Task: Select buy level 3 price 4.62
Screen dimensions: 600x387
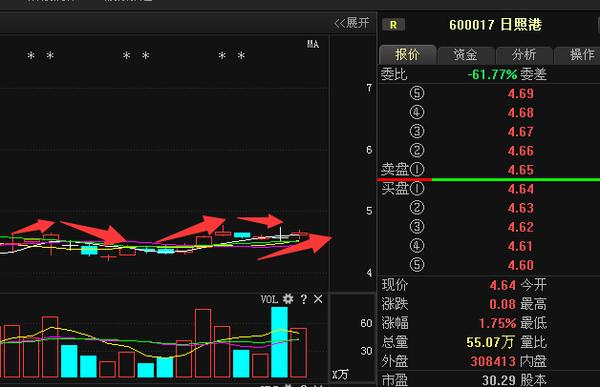Action: (x=520, y=227)
